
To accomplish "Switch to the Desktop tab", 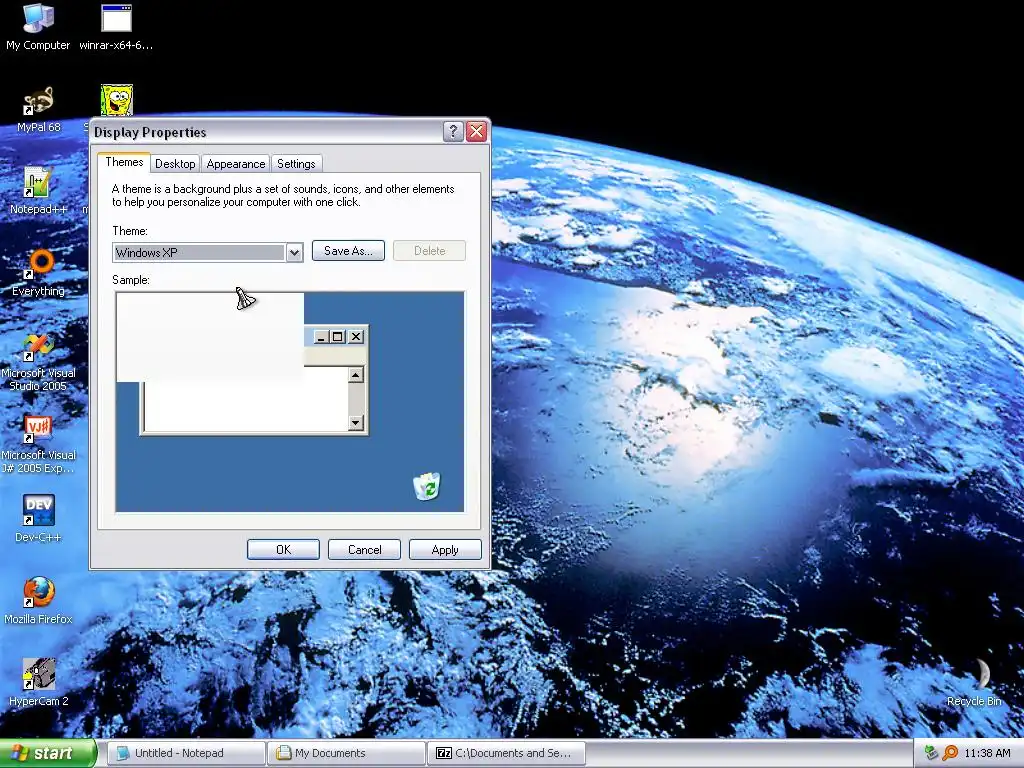I will coord(175,164).
